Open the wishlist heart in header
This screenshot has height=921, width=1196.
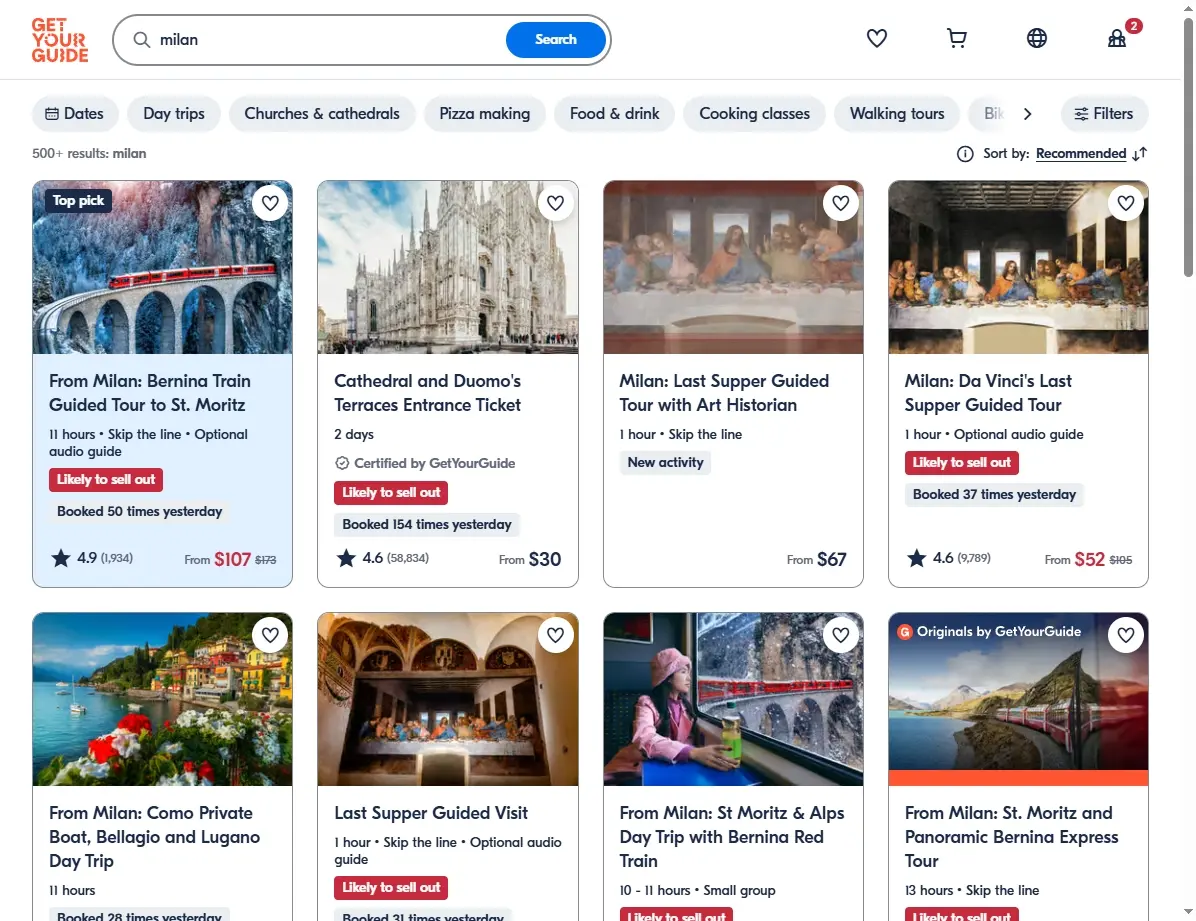[876, 38]
